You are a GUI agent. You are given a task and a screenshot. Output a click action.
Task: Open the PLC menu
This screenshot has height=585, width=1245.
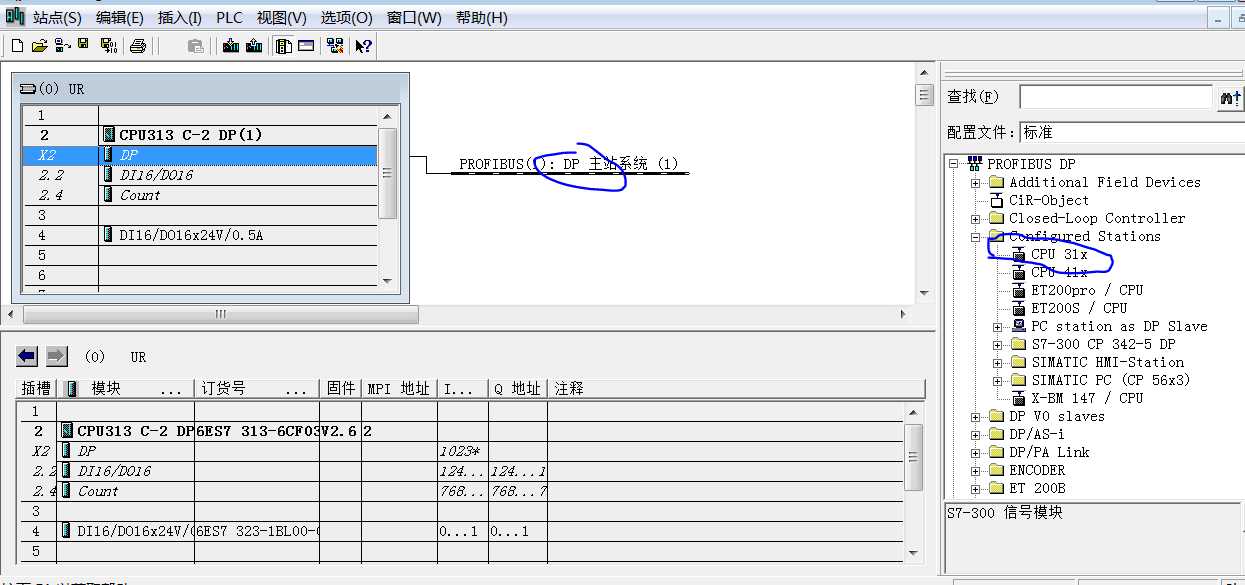click(x=229, y=17)
